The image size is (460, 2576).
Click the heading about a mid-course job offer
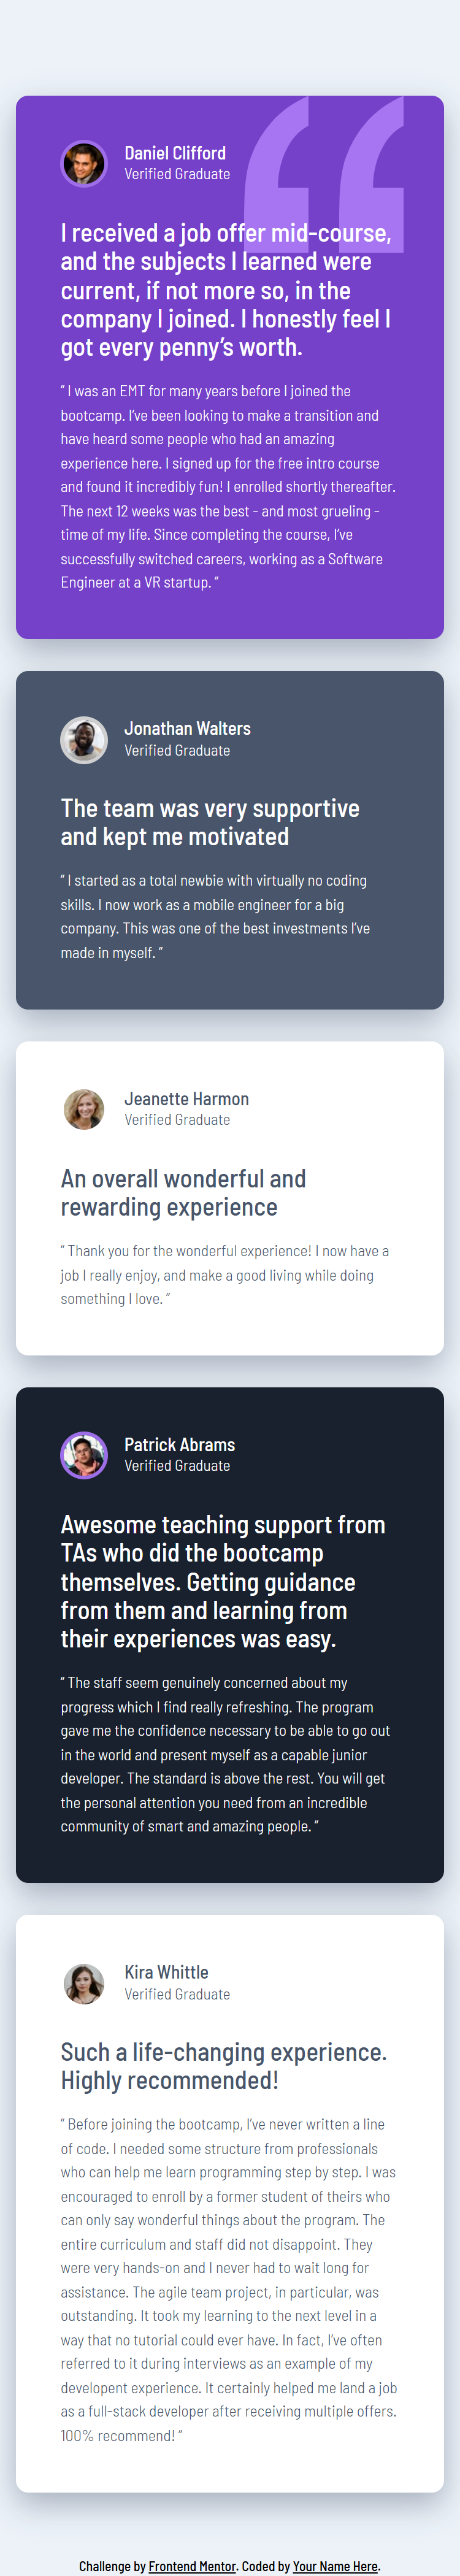click(225, 290)
